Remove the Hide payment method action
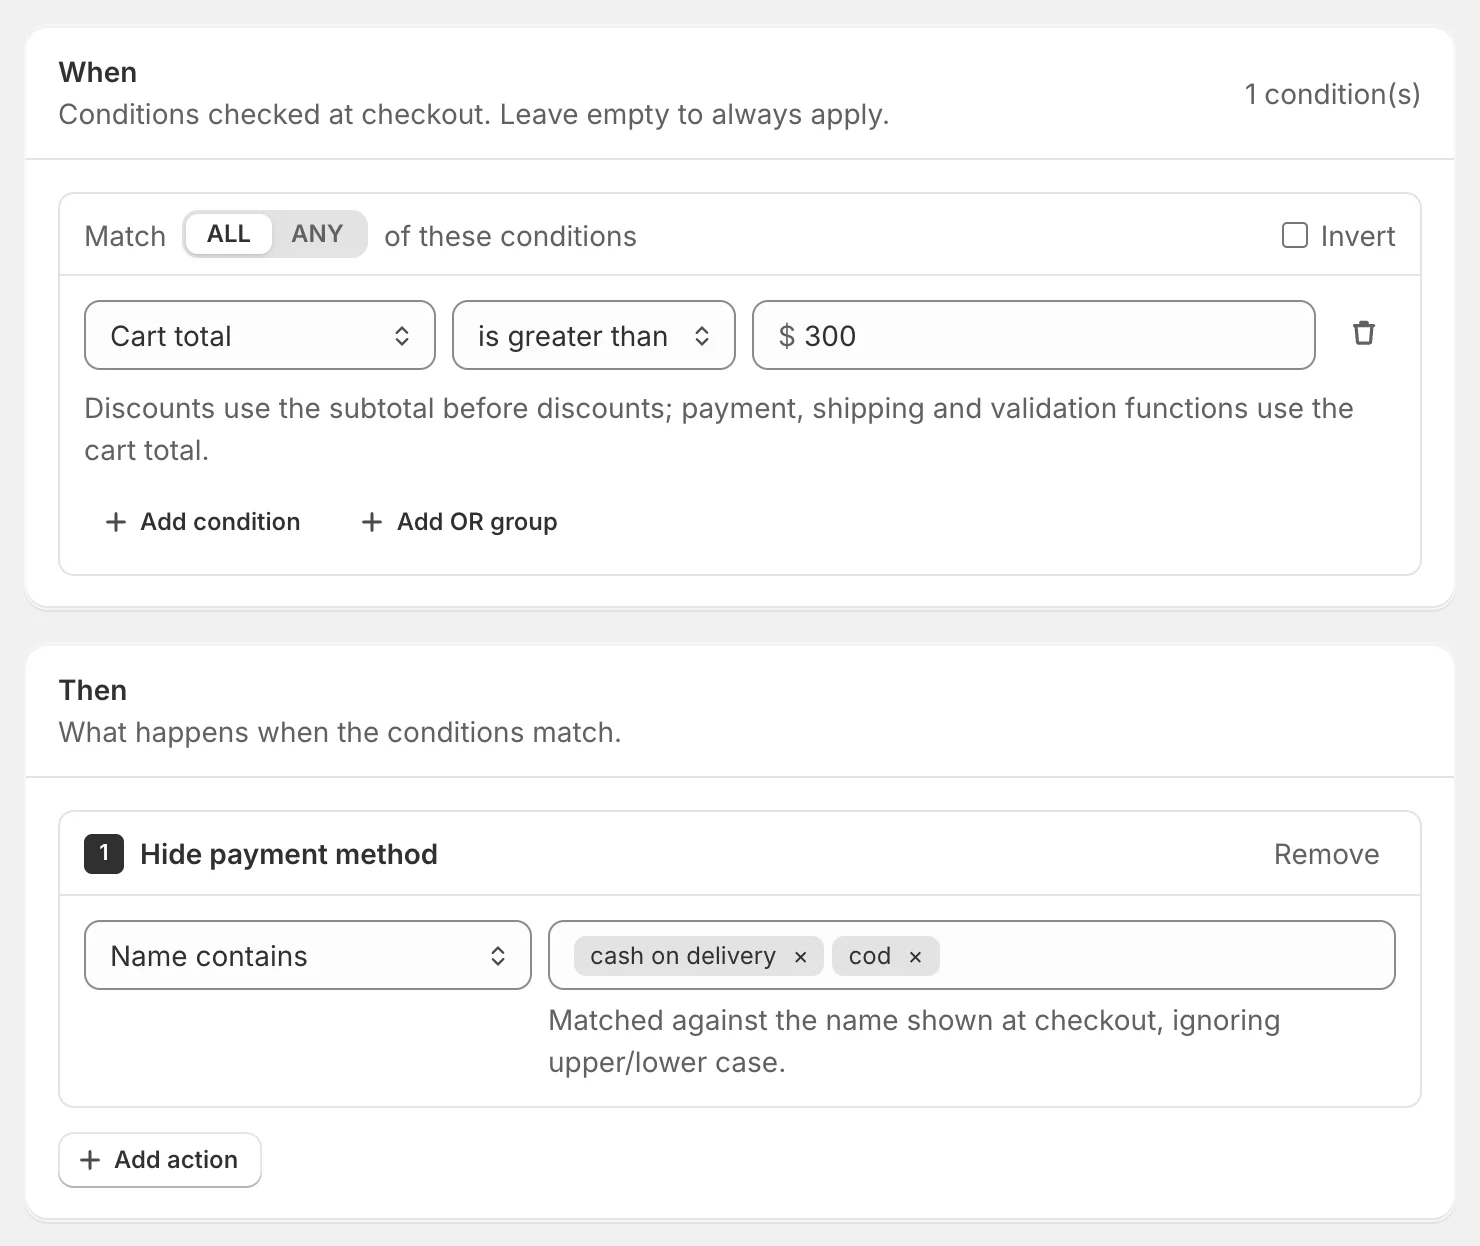Screen dimensions: 1480x1246 pos(1326,854)
